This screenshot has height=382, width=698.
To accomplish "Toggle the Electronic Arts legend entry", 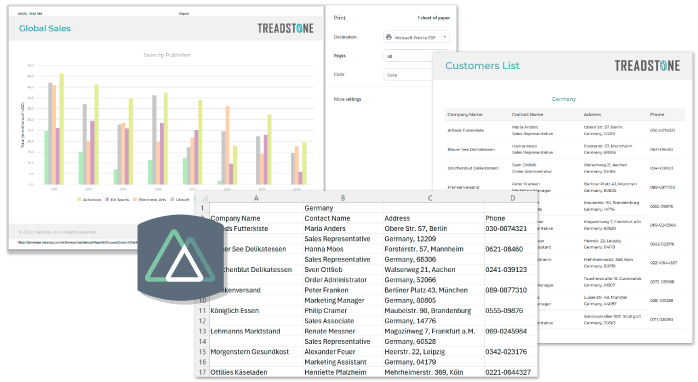I will point(149,199).
